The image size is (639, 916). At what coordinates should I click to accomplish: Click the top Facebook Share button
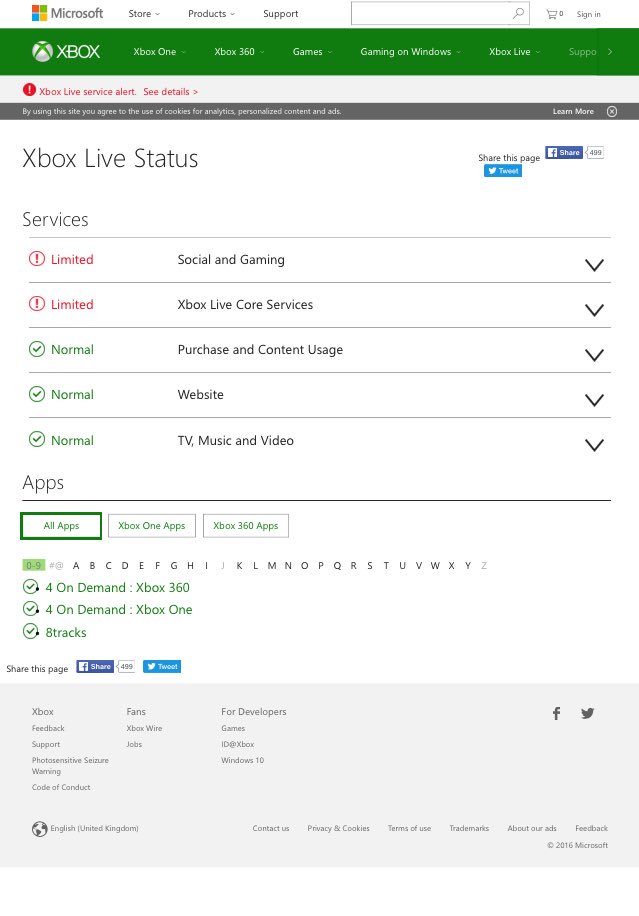(564, 152)
